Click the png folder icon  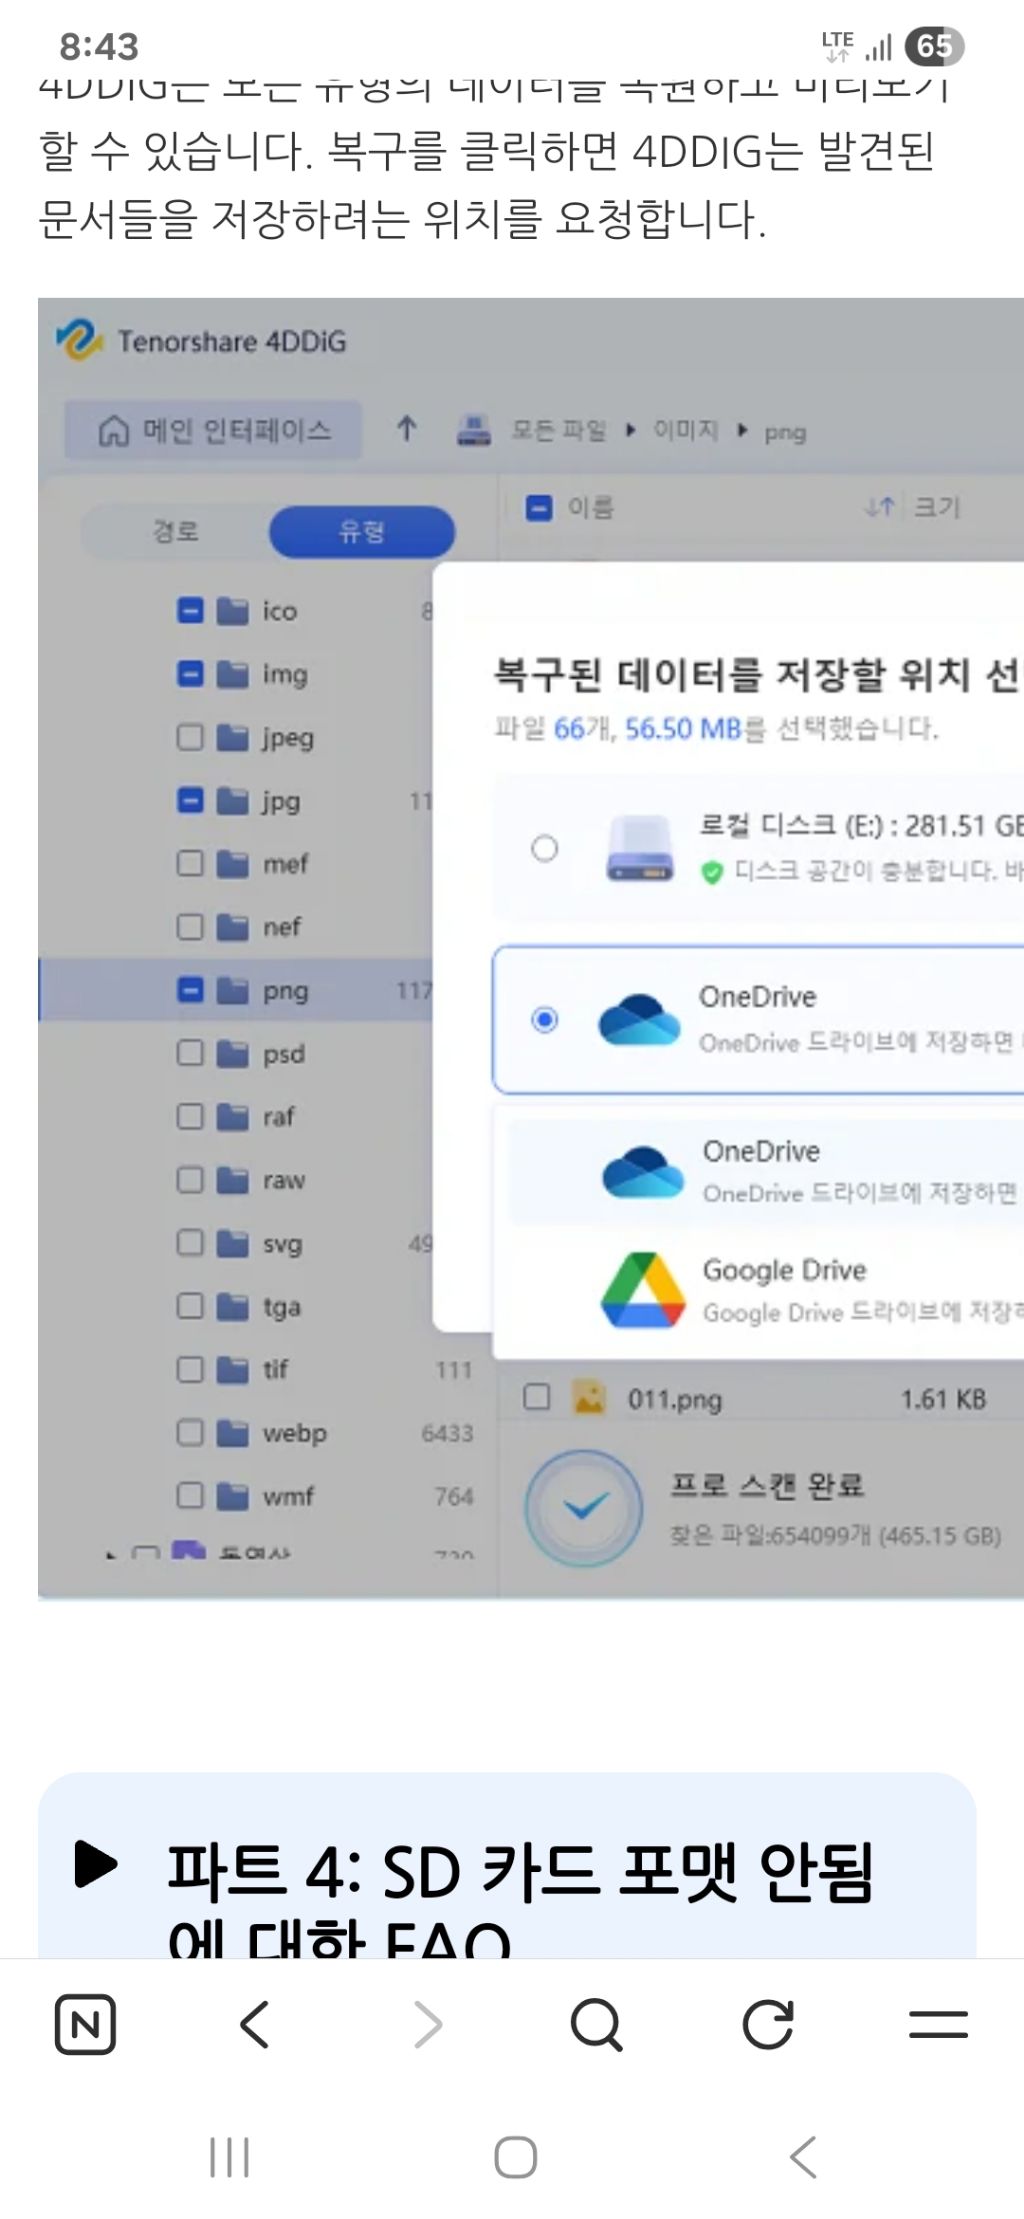pos(233,990)
